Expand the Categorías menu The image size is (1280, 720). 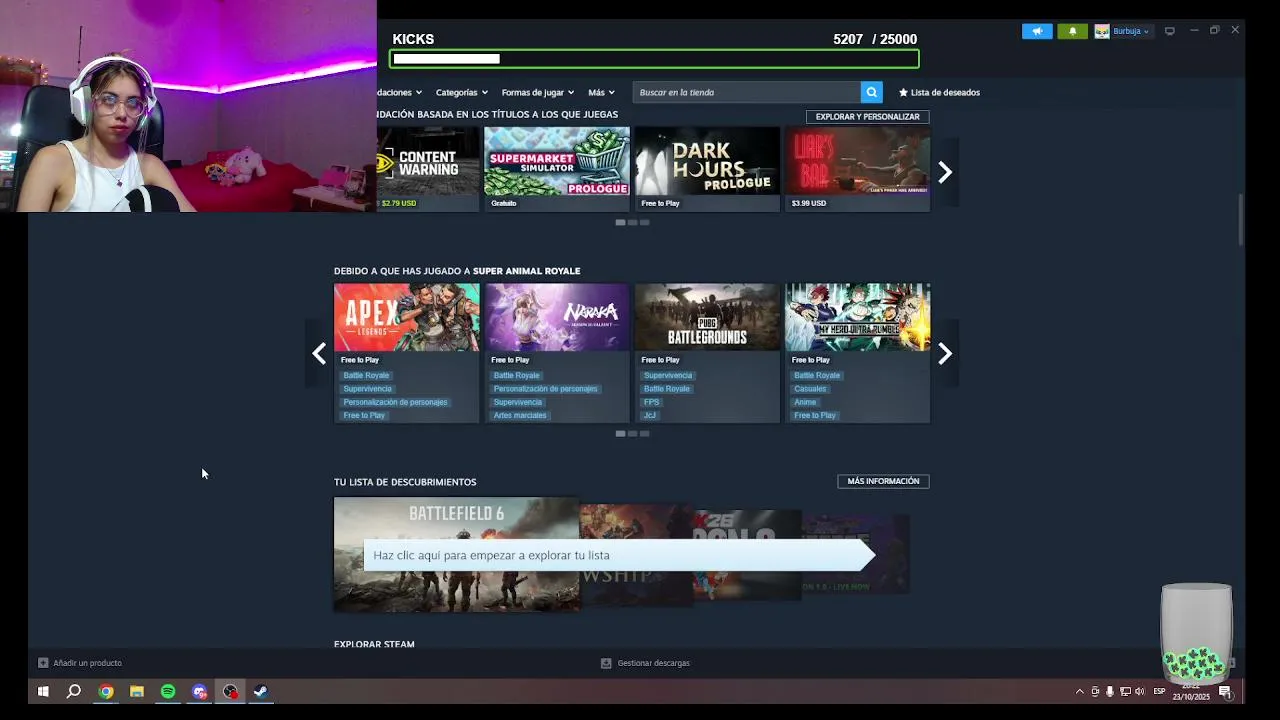pyautogui.click(x=461, y=92)
